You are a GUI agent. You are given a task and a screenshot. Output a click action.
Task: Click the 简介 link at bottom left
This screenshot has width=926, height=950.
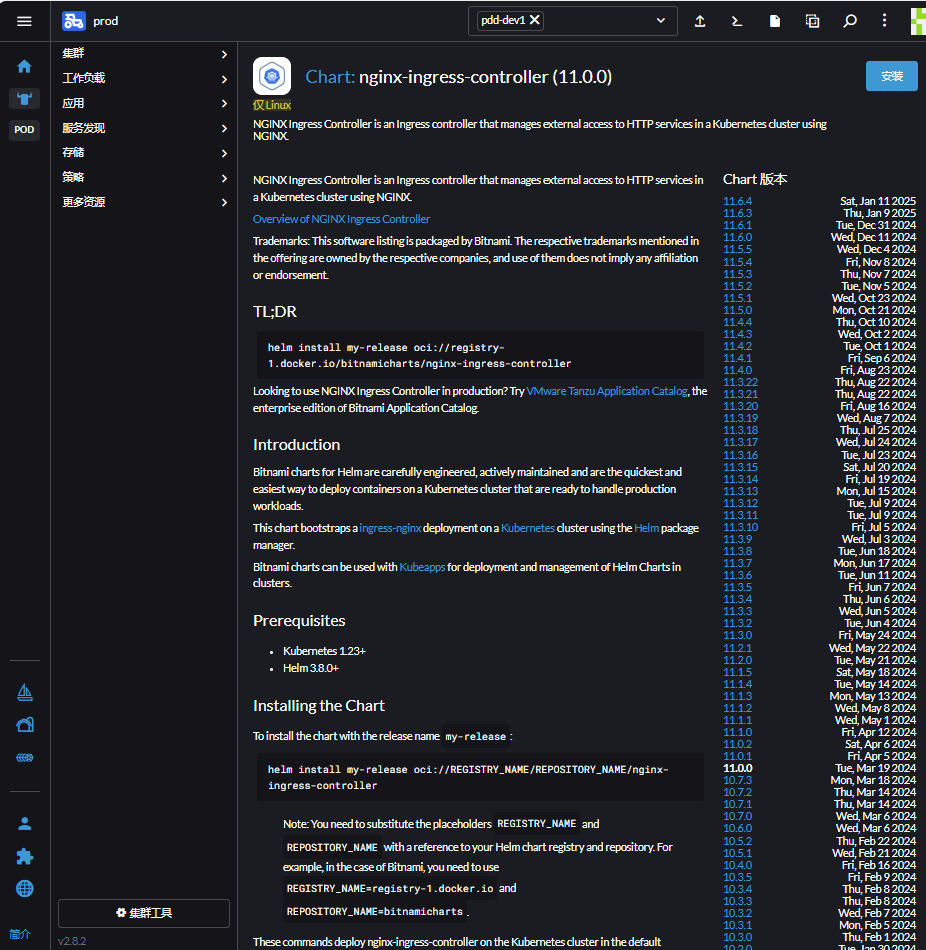coord(19,934)
